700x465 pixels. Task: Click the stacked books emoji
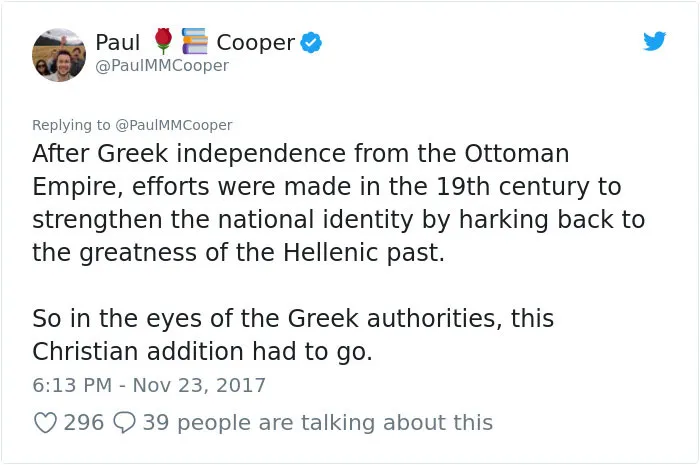pyautogui.click(x=195, y=42)
